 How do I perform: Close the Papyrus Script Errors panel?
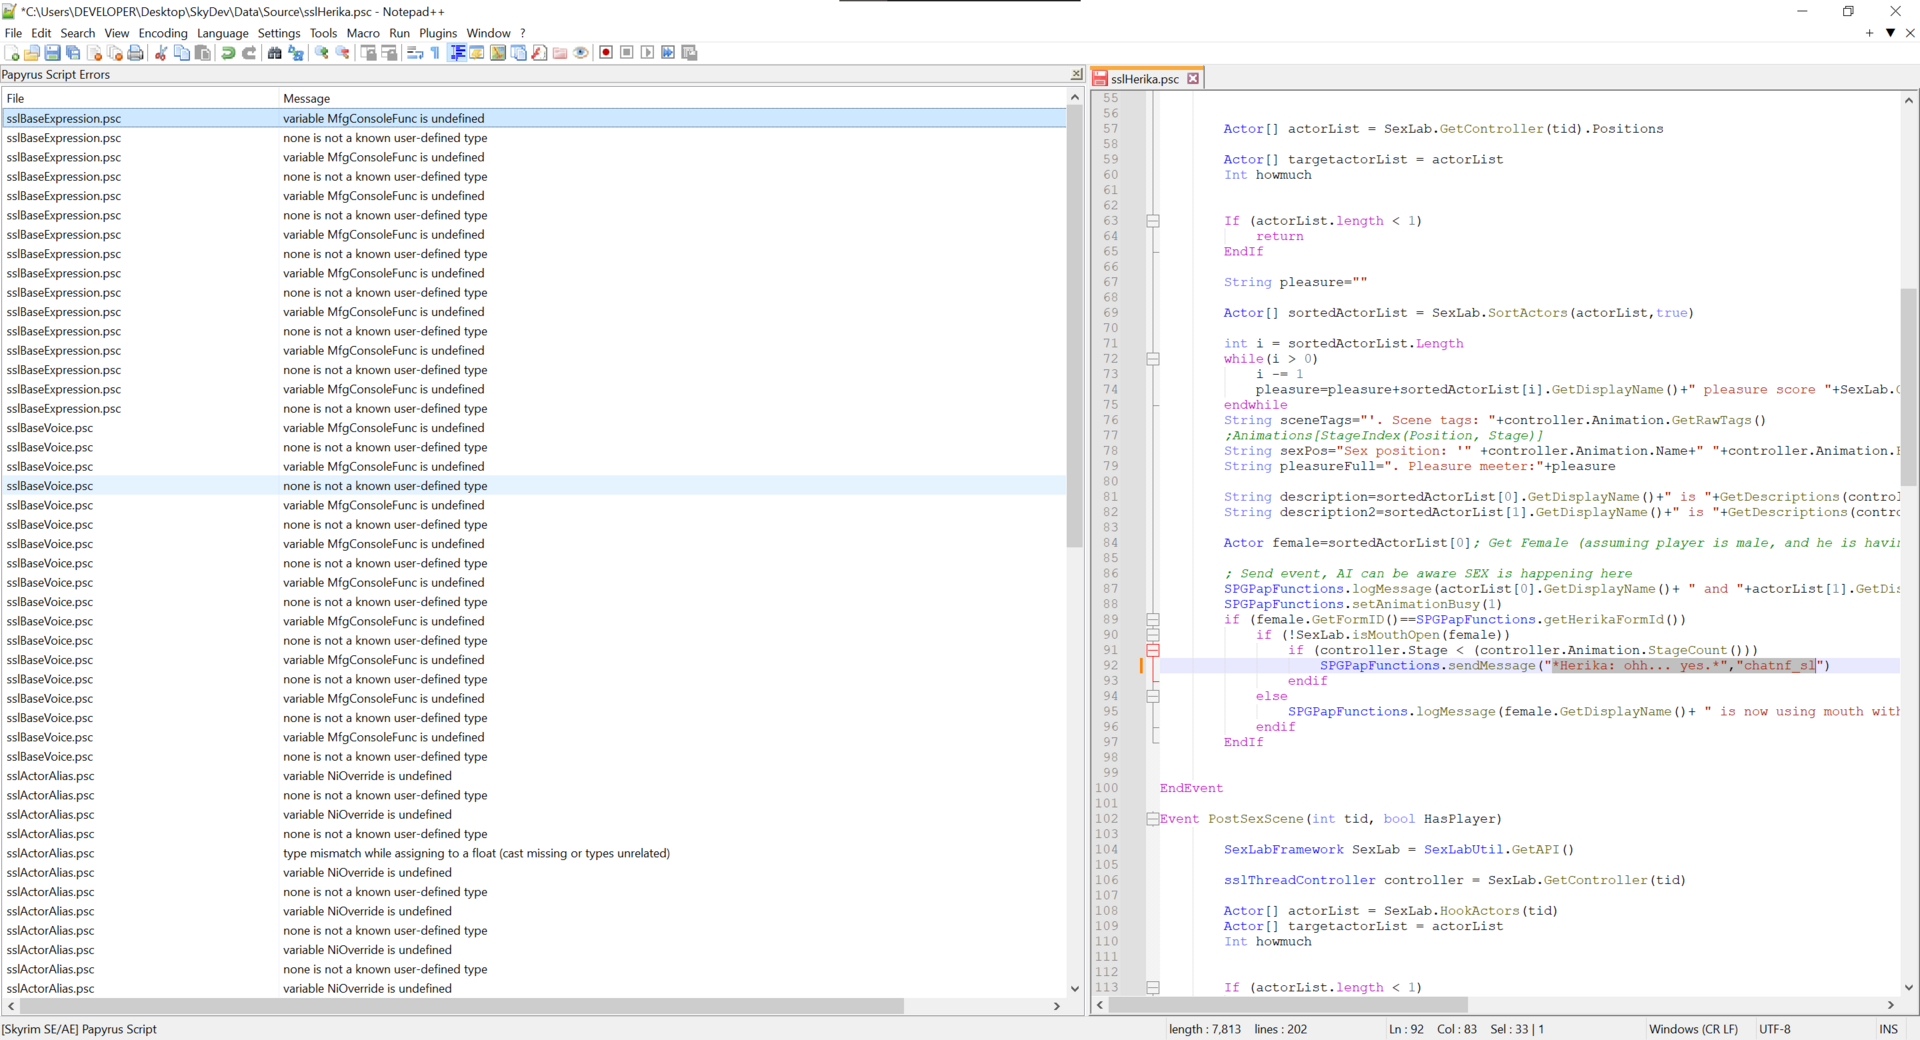(1077, 75)
